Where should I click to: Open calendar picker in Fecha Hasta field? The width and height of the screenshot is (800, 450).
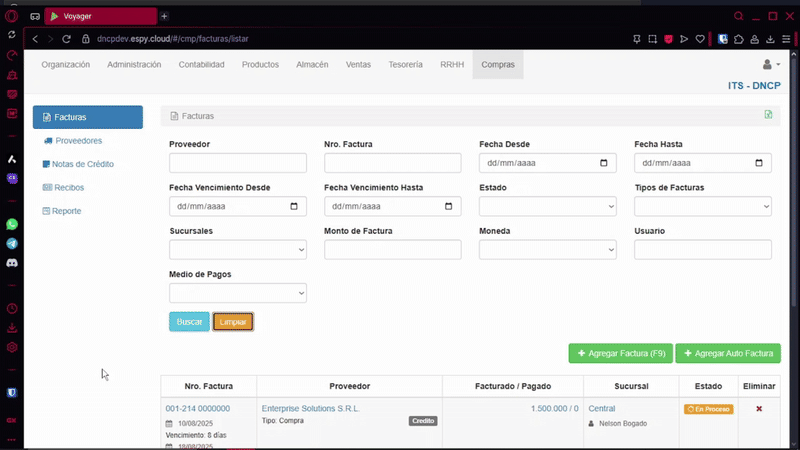coord(759,163)
